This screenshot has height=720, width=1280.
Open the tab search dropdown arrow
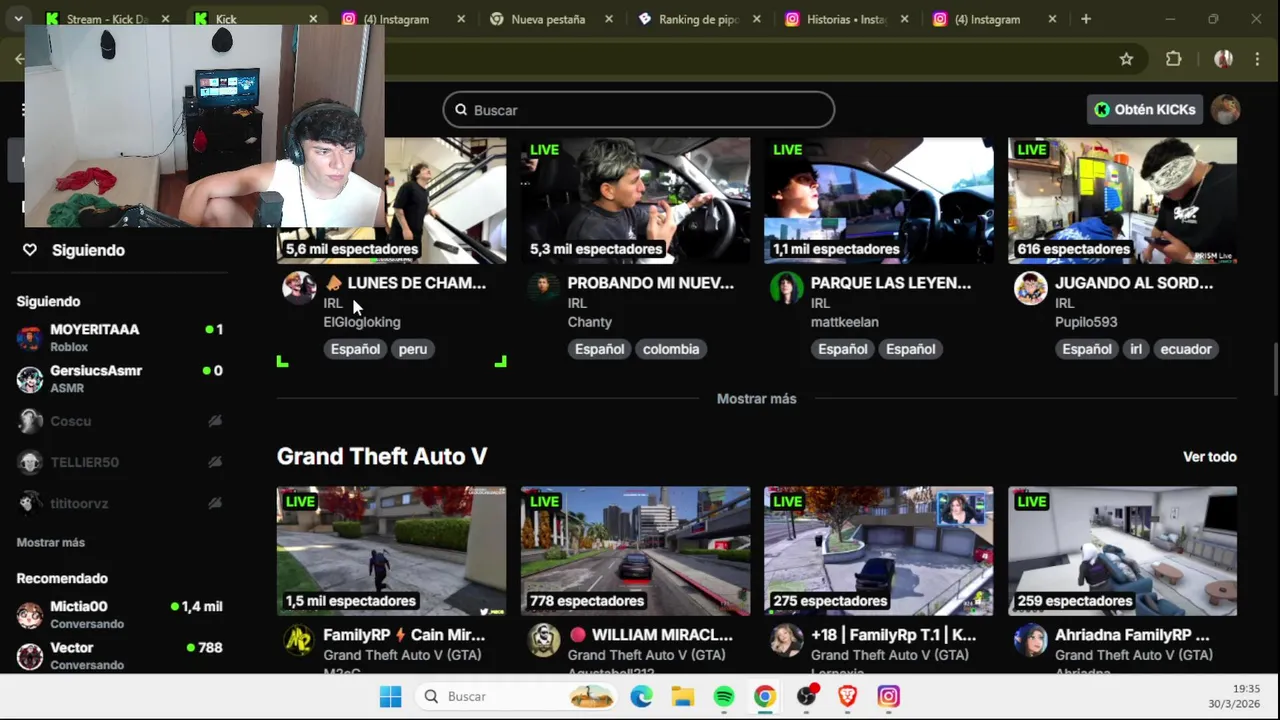point(18,19)
